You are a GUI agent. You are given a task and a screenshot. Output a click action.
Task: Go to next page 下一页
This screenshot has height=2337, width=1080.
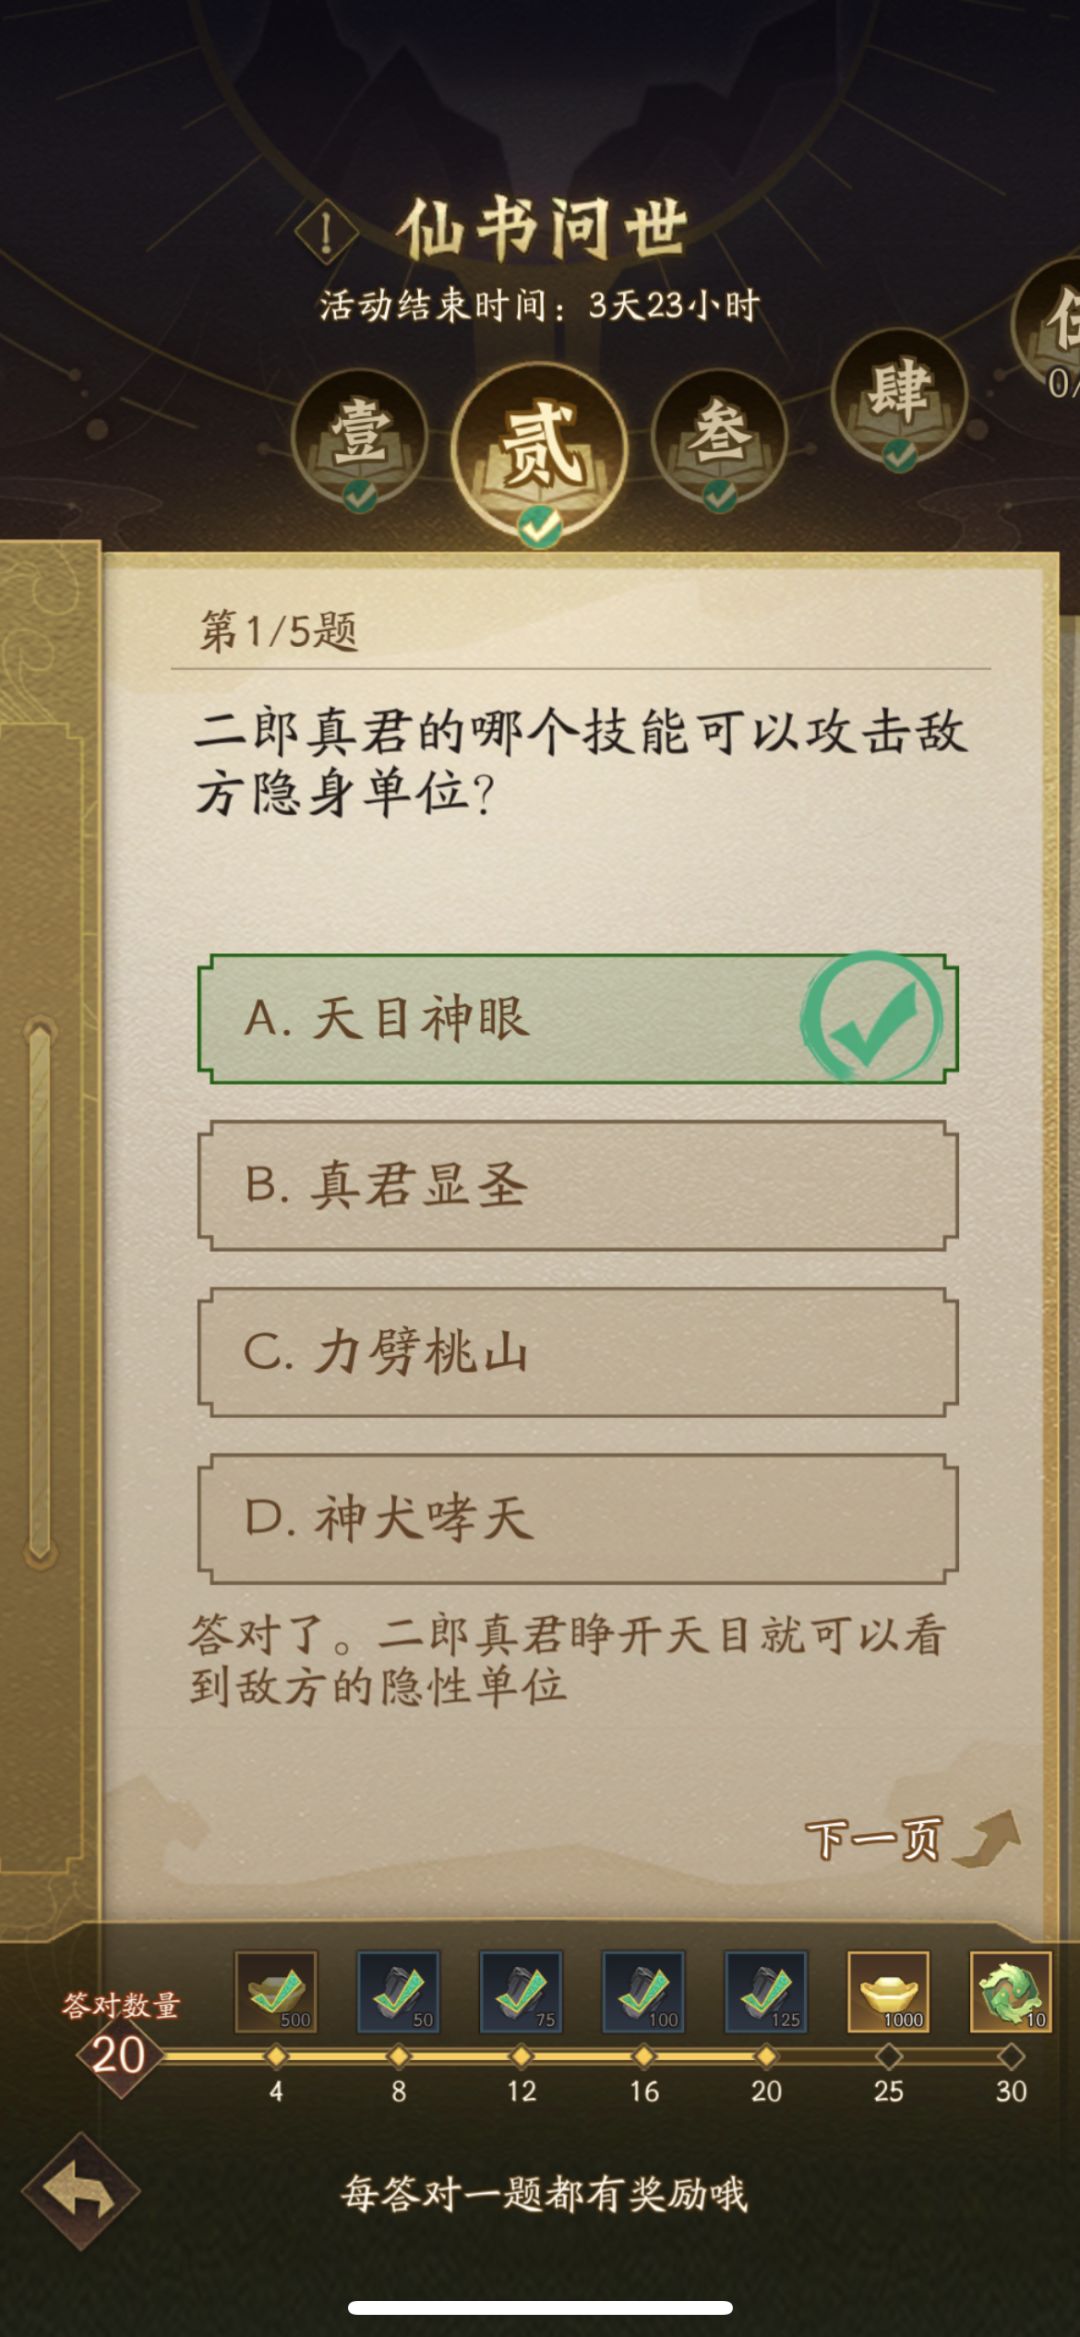coord(873,1838)
